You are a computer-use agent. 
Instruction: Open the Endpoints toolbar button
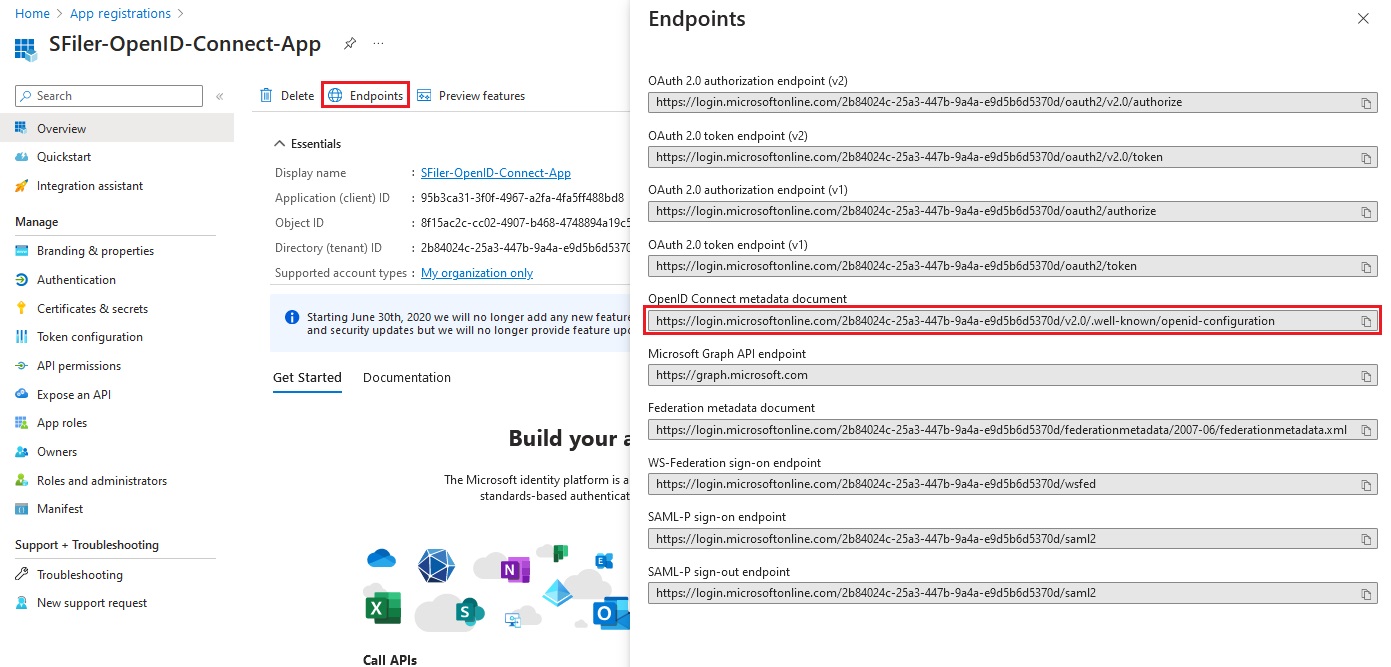[365, 96]
